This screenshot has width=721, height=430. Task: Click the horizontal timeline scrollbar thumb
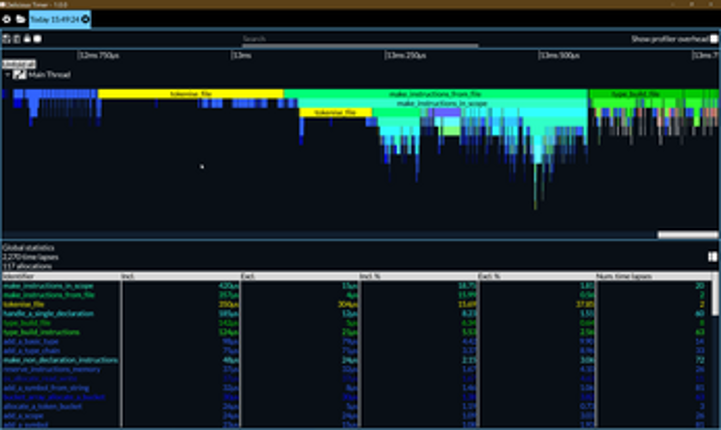tap(686, 235)
